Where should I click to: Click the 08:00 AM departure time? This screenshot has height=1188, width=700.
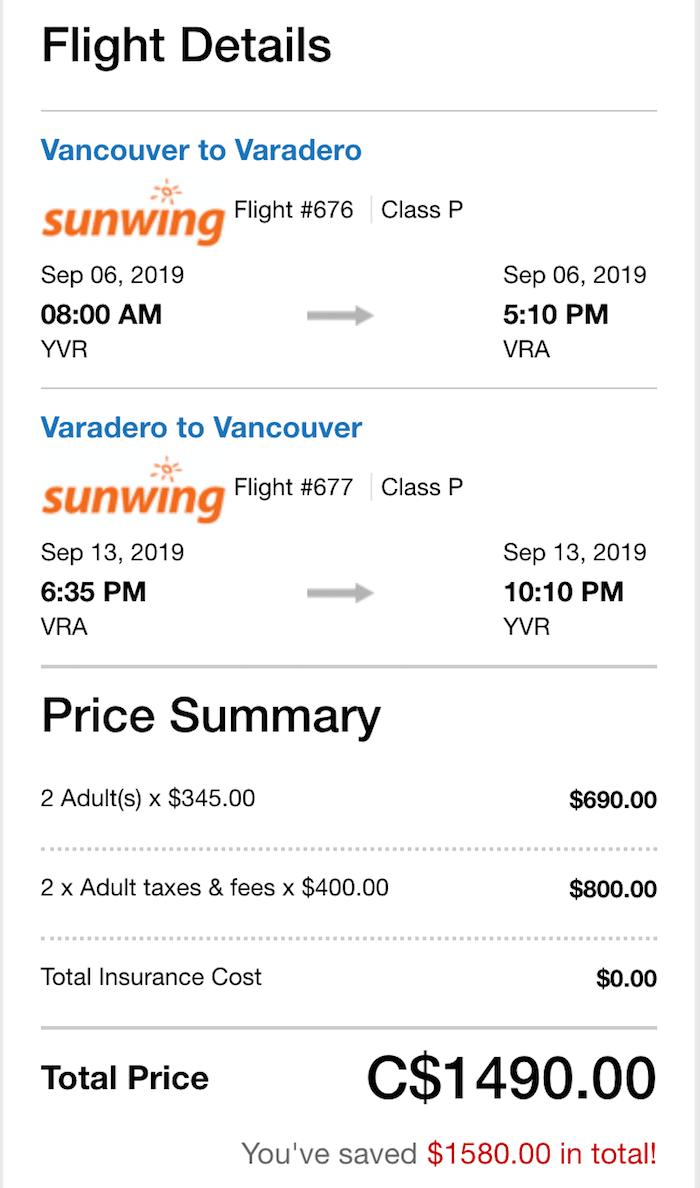click(x=102, y=314)
